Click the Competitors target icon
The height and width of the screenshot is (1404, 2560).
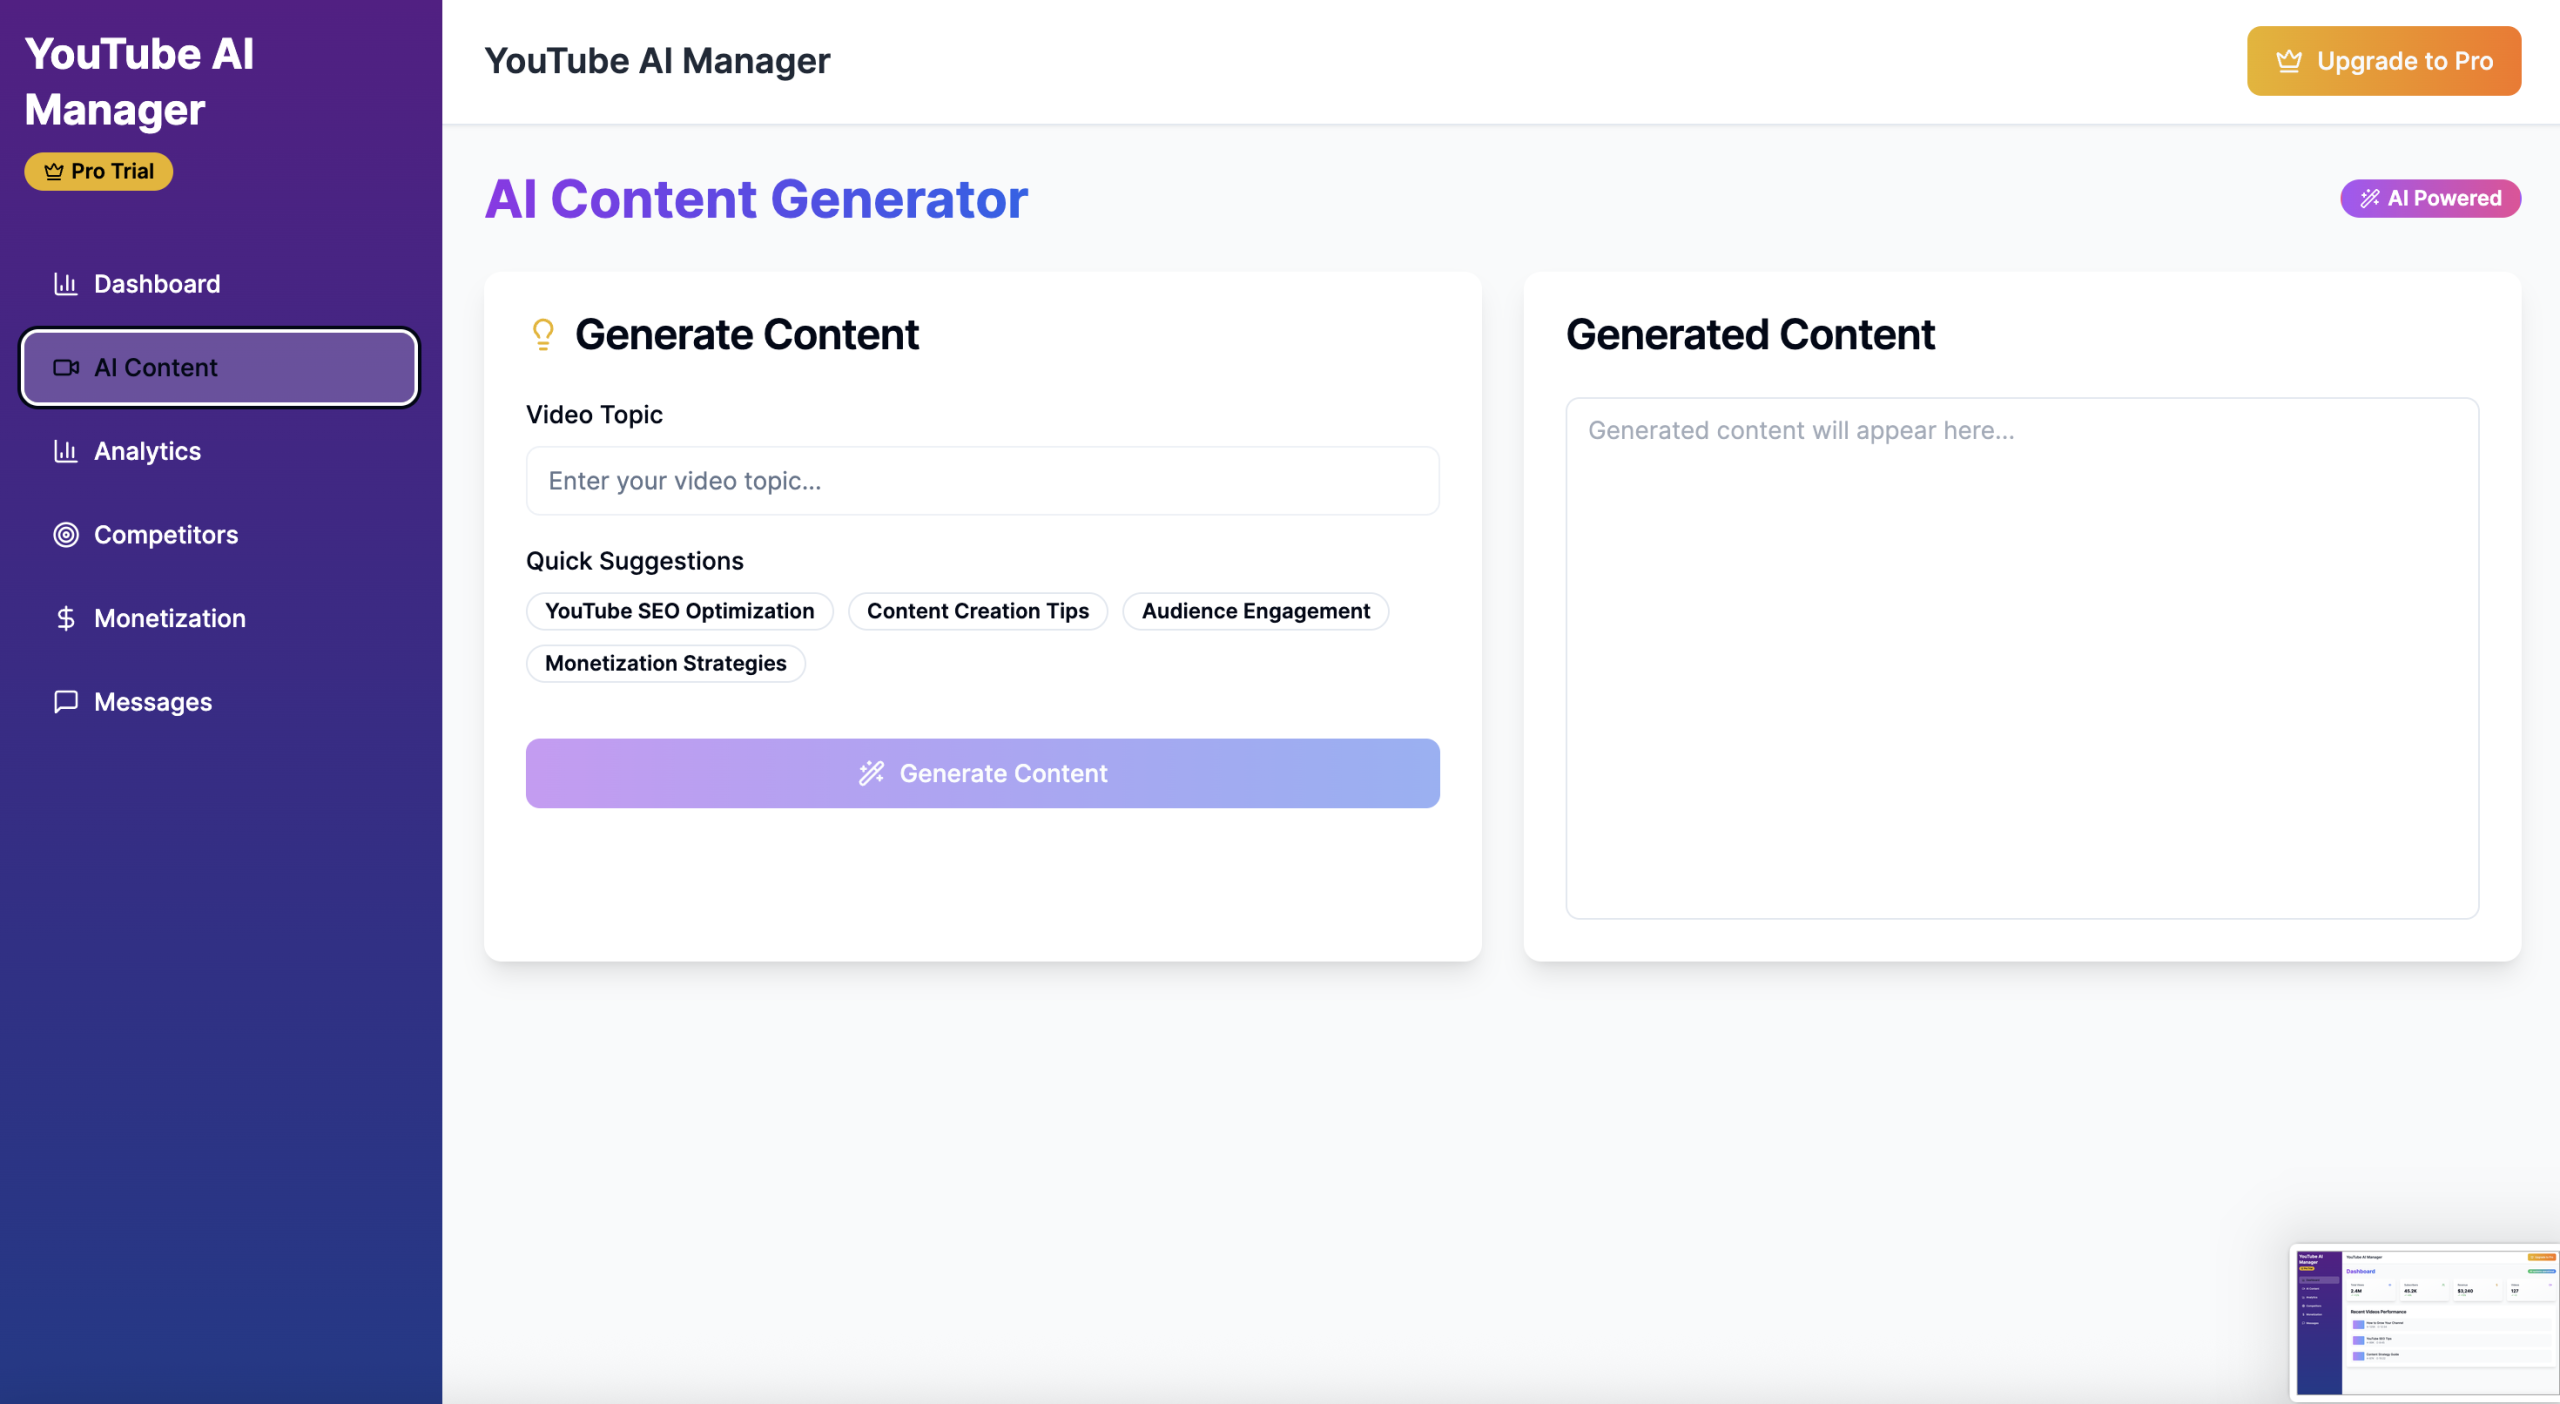[66, 535]
